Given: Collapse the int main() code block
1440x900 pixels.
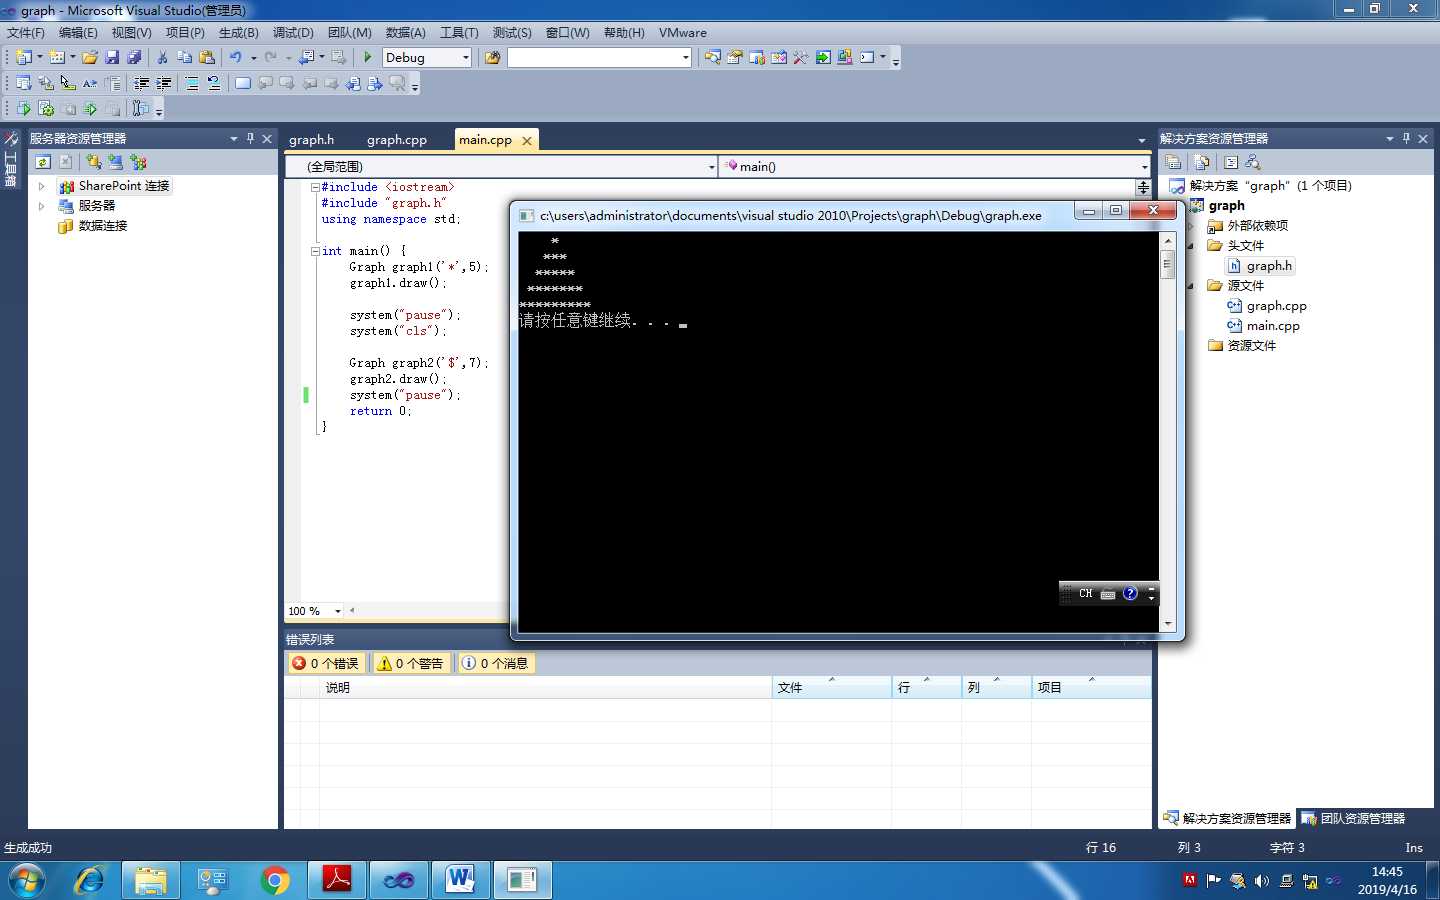Looking at the screenshot, I should coord(315,251).
